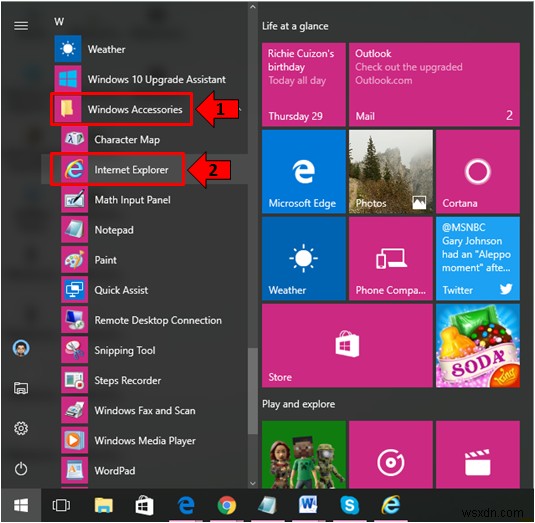The image size is (535, 523).
Task: Click the Chrome icon in the taskbar
Action: tap(227, 505)
